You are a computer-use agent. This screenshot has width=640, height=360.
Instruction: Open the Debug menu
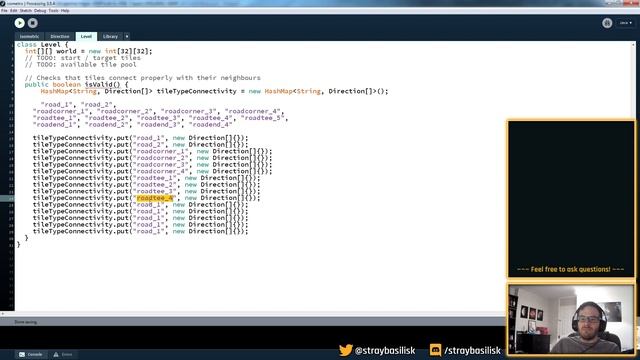click(40, 11)
